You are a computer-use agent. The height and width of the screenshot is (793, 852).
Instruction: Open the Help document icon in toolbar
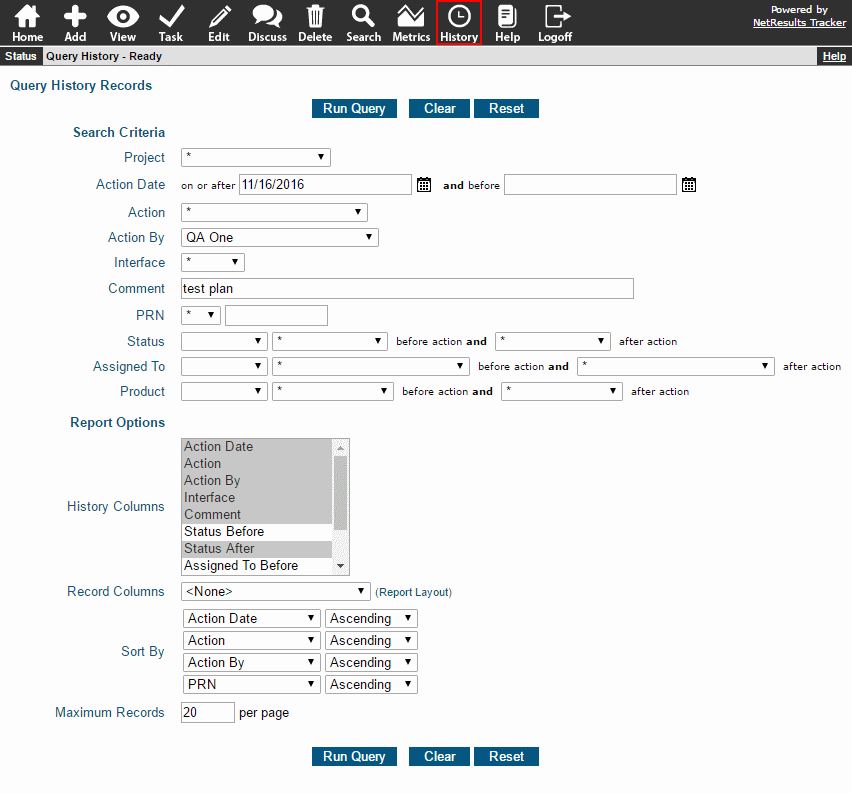507,23
